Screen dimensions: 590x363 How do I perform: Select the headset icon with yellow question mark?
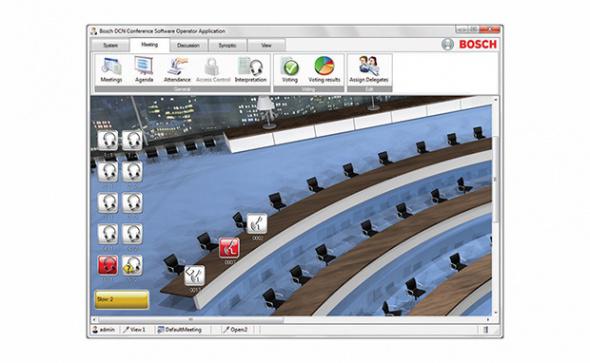click(132, 265)
